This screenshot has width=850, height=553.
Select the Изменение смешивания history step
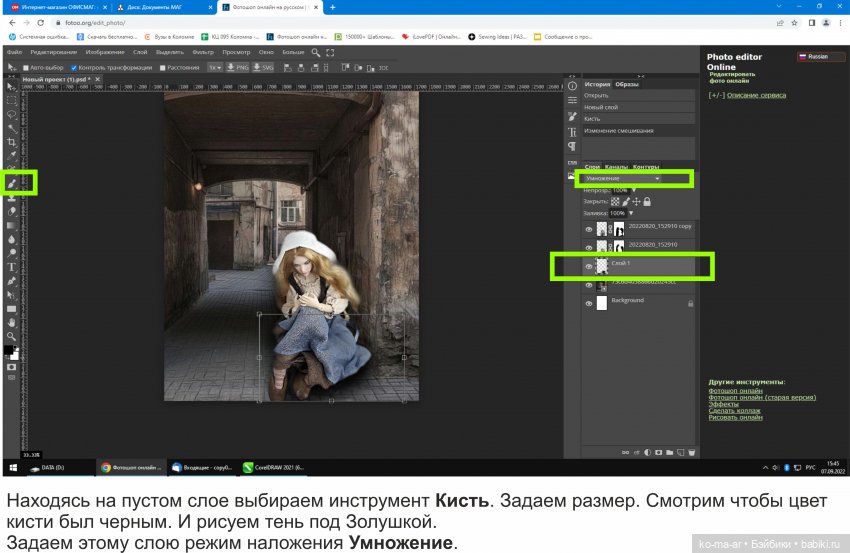pos(639,131)
